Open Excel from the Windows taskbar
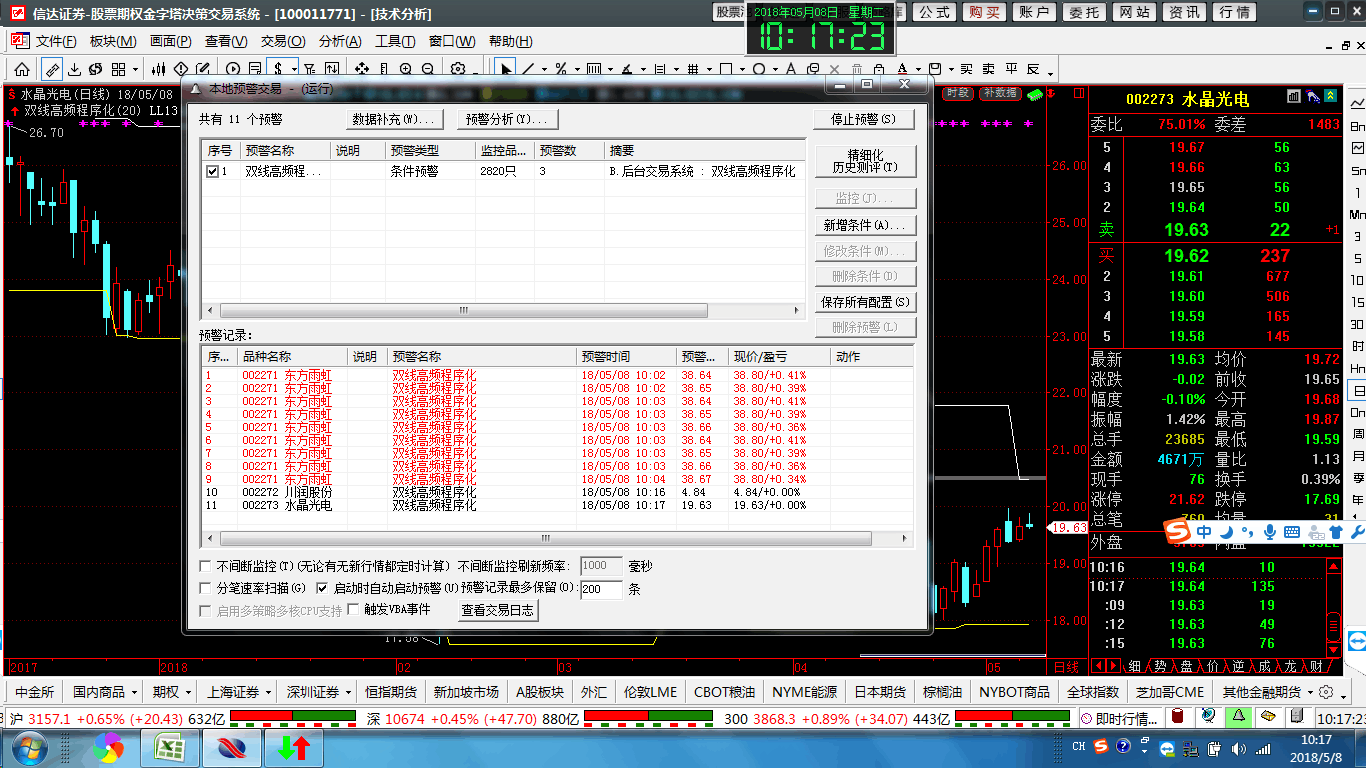The height and width of the screenshot is (768, 1366). click(169, 748)
